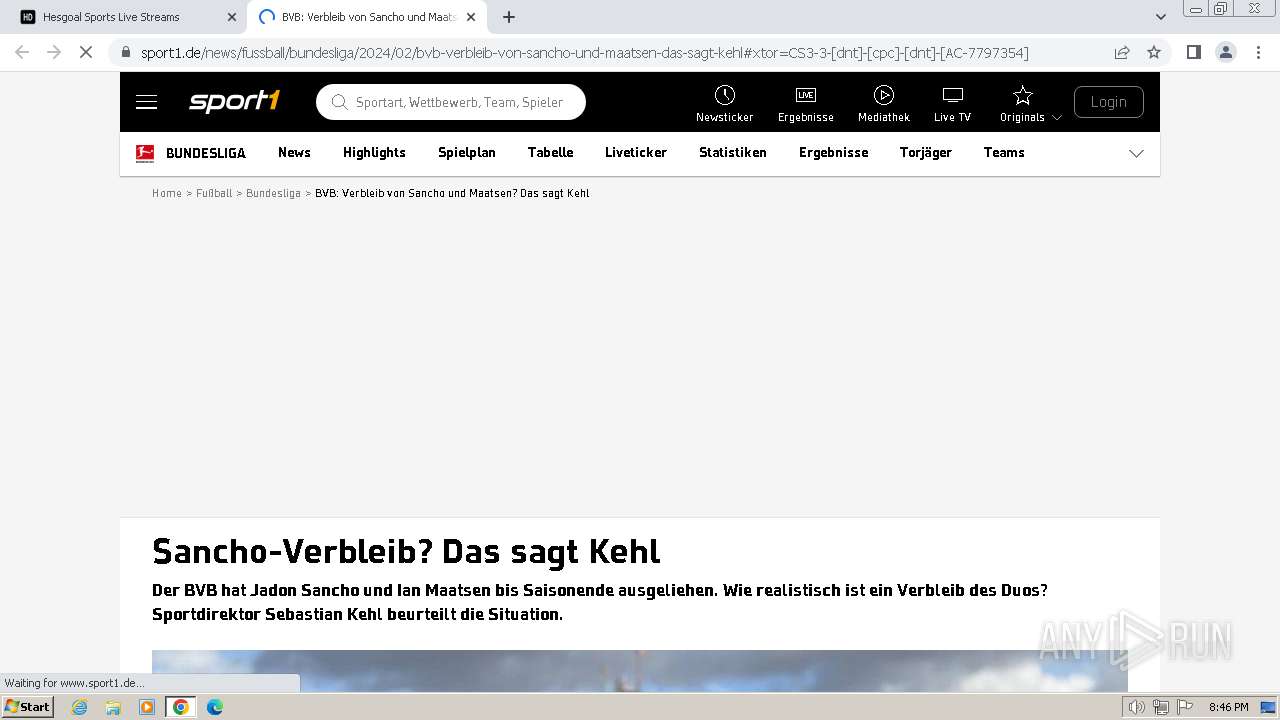This screenshot has height=720, width=1280.
Task: Expand the Bundesliga navigation chevron
Action: tap(1136, 153)
